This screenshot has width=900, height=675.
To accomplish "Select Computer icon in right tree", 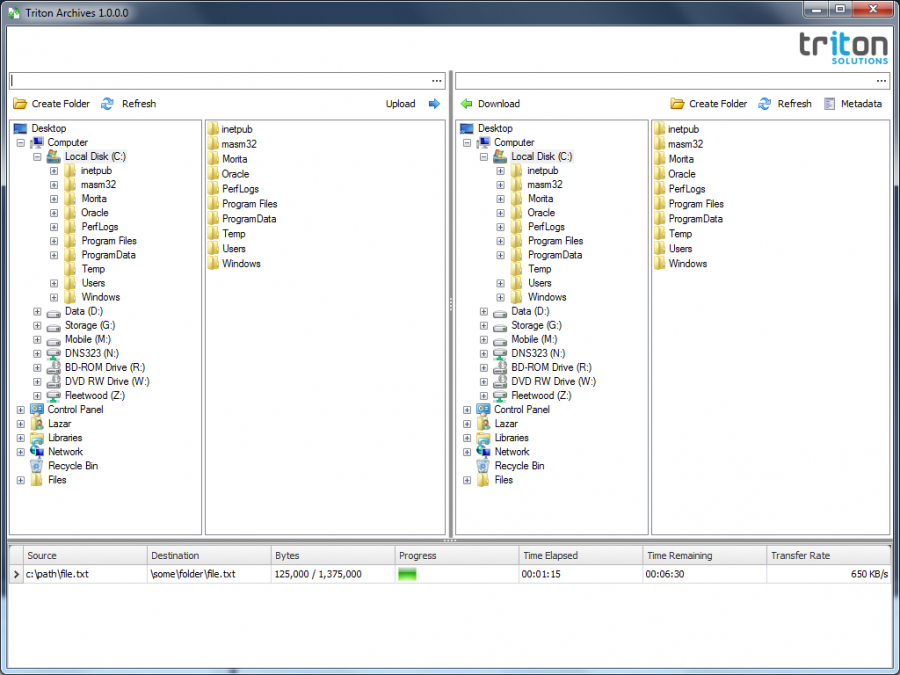I will (x=483, y=142).
